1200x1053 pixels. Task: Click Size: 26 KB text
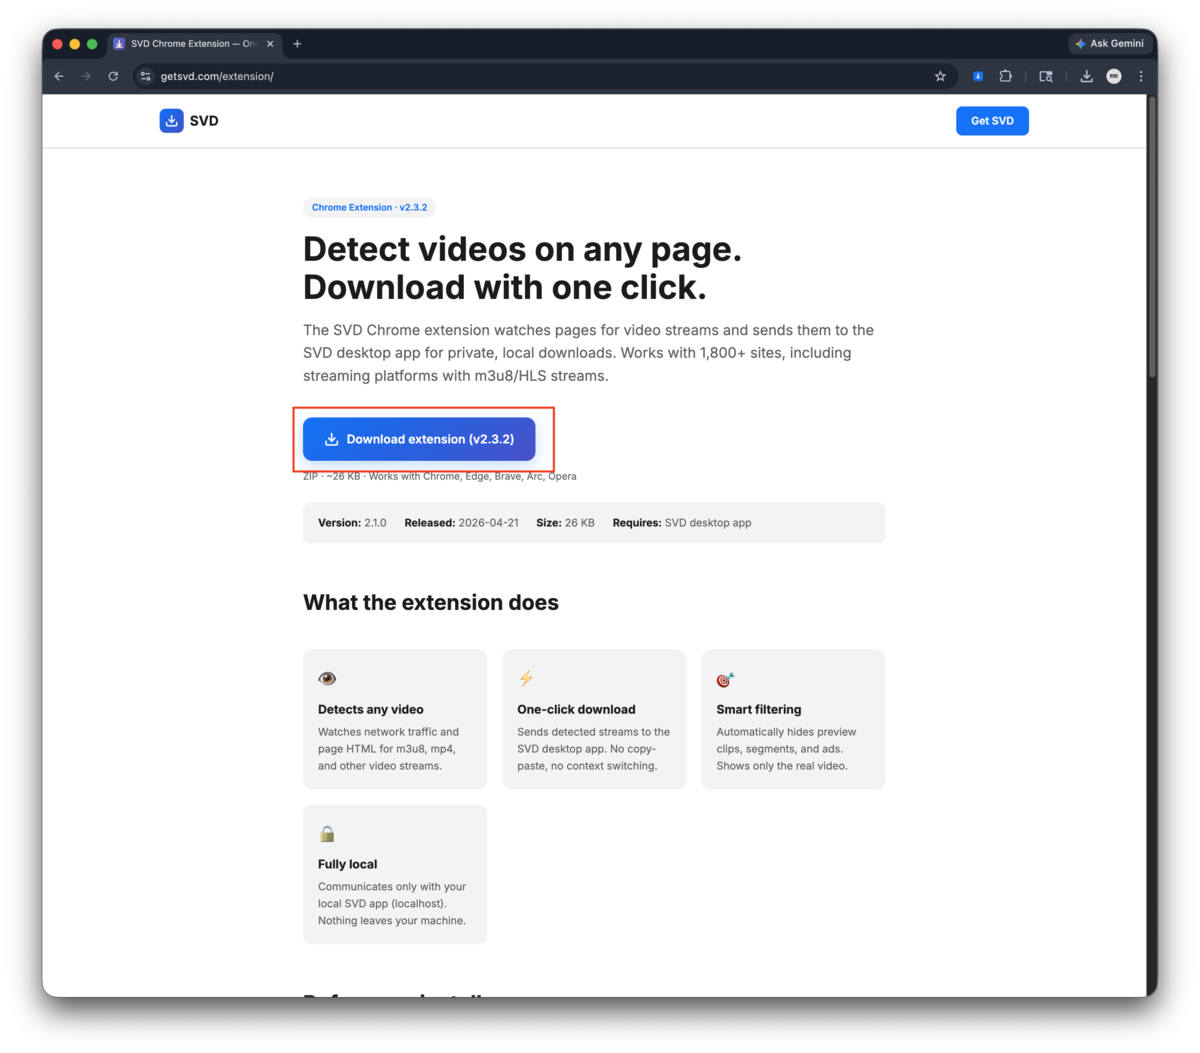point(565,523)
